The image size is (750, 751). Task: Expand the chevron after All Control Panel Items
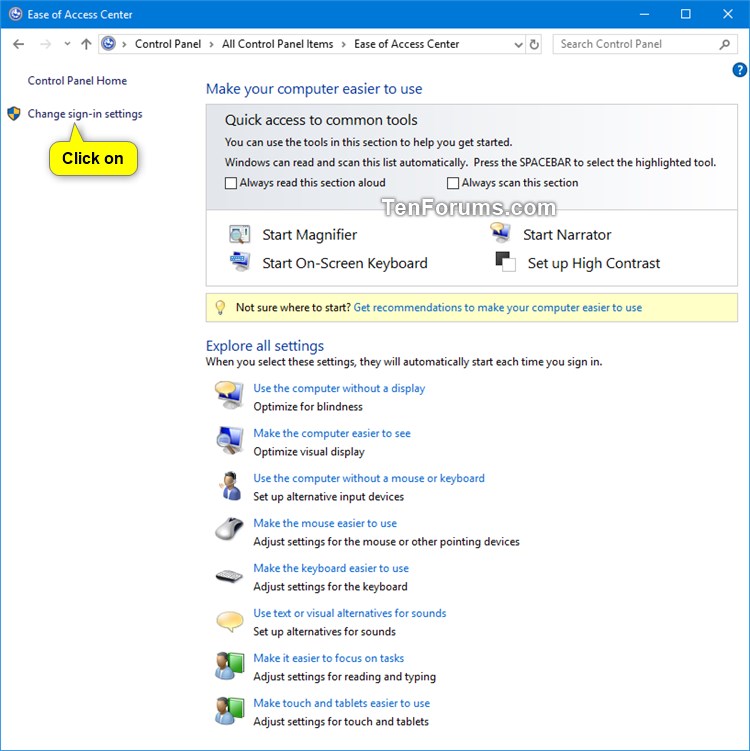343,45
